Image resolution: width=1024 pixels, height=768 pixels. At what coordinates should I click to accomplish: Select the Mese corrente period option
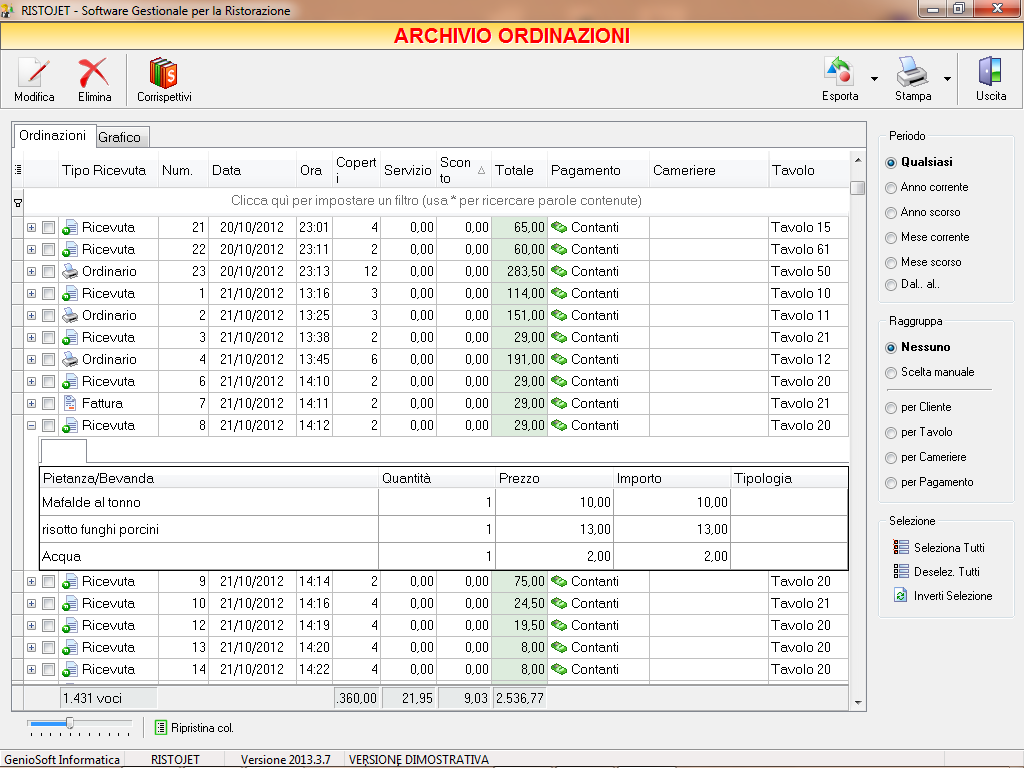click(891, 238)
